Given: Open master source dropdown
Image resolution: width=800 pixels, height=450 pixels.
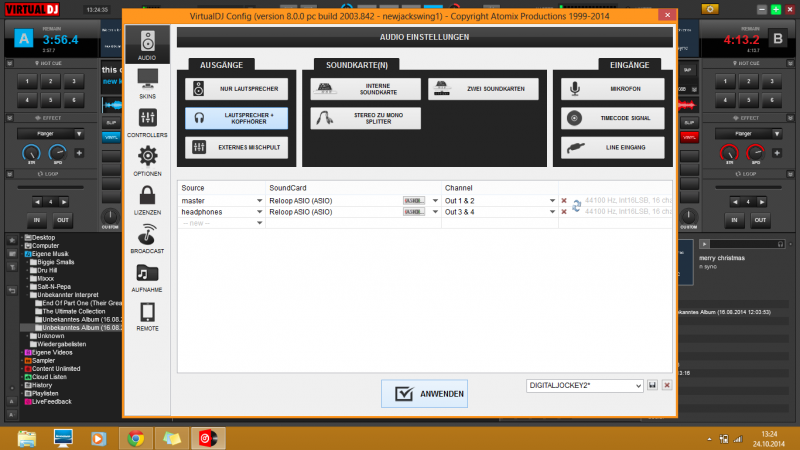Looking at the screenshot, I should pos(259,201).
